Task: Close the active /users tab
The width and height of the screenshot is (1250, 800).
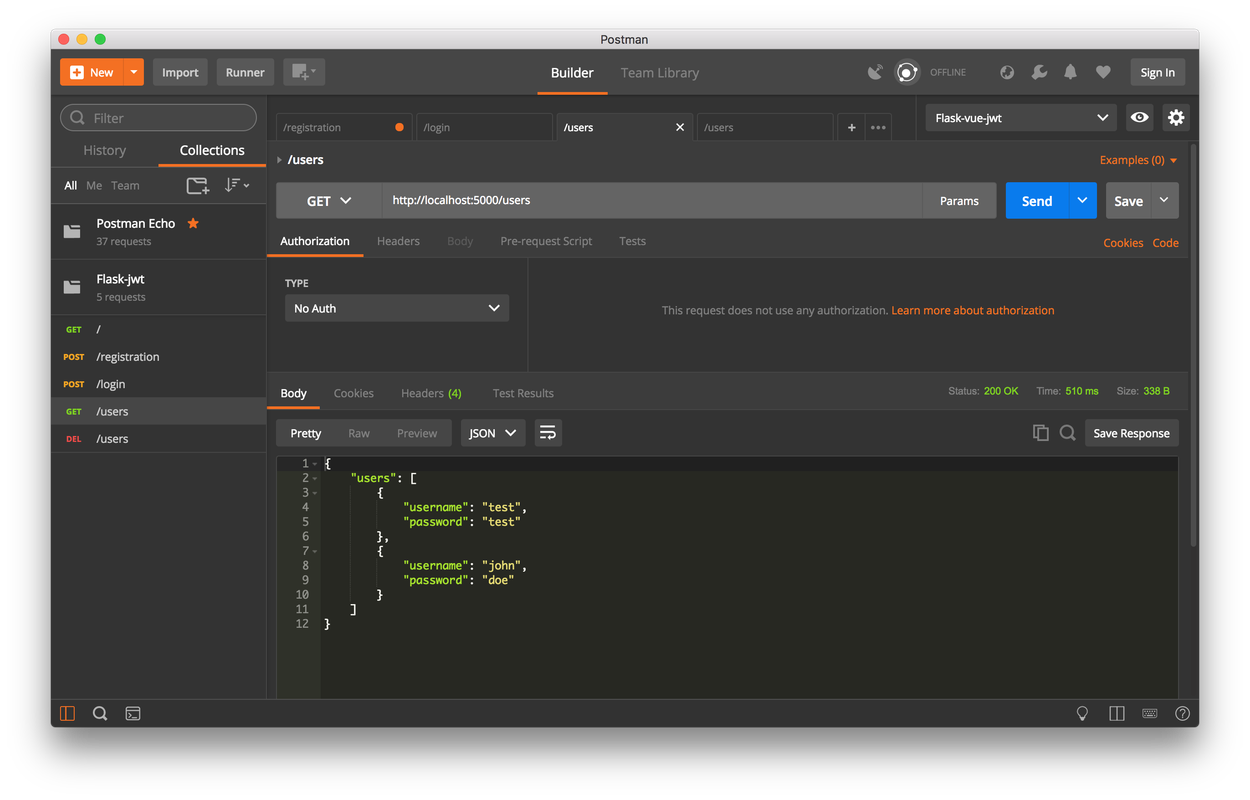Action: click(x=680, y=128)
